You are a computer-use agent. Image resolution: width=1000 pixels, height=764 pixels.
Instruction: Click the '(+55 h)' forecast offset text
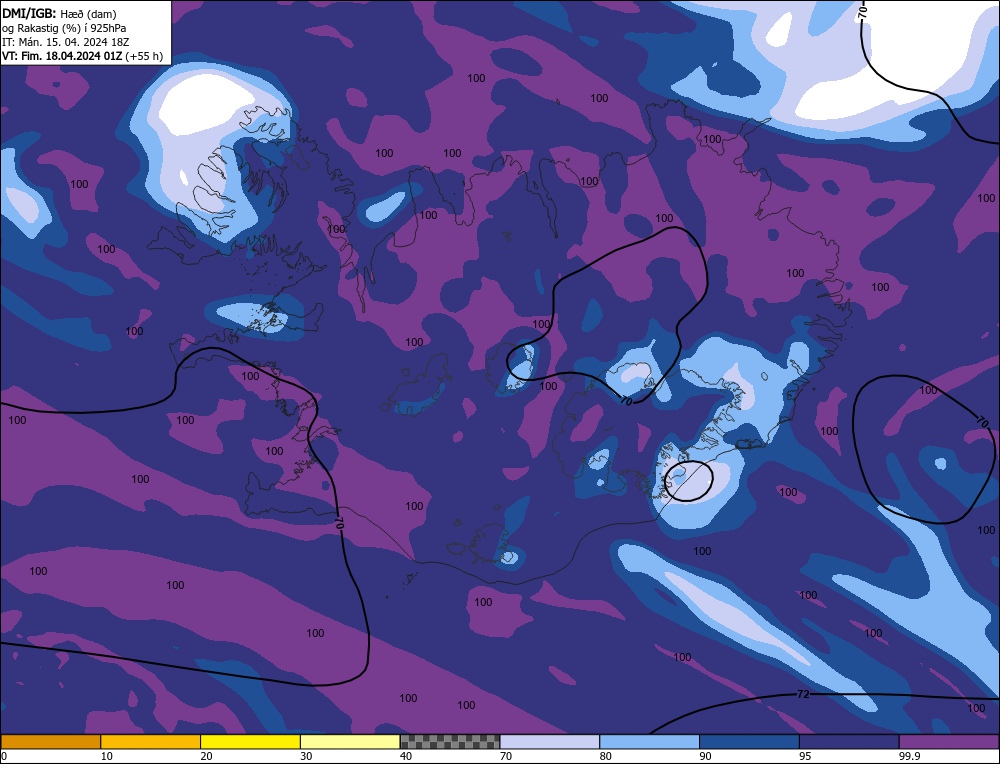point(144,56)
